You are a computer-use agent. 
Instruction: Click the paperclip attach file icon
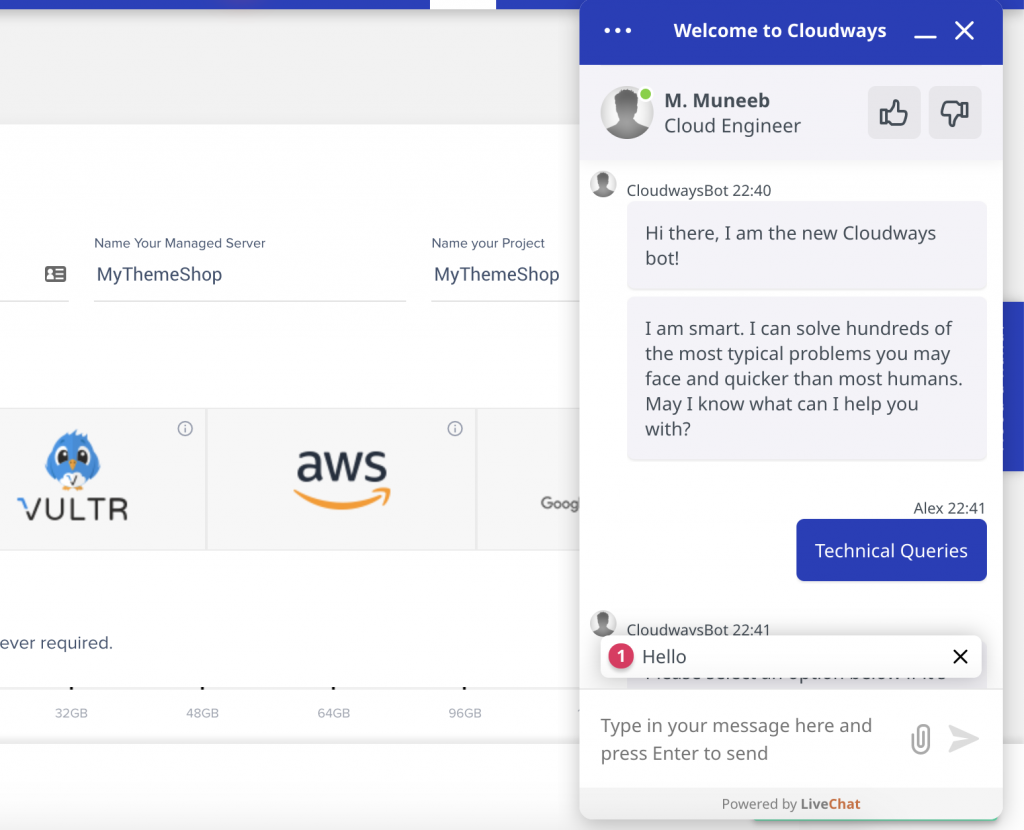pyautogui.click(x=920, y=739)
